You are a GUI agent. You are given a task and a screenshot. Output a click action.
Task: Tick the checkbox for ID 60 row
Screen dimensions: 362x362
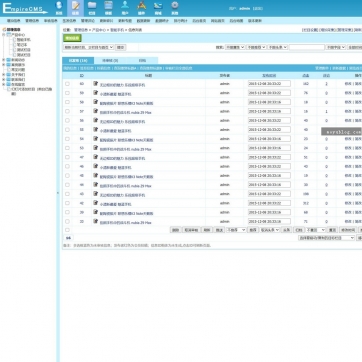click(67, 84)
